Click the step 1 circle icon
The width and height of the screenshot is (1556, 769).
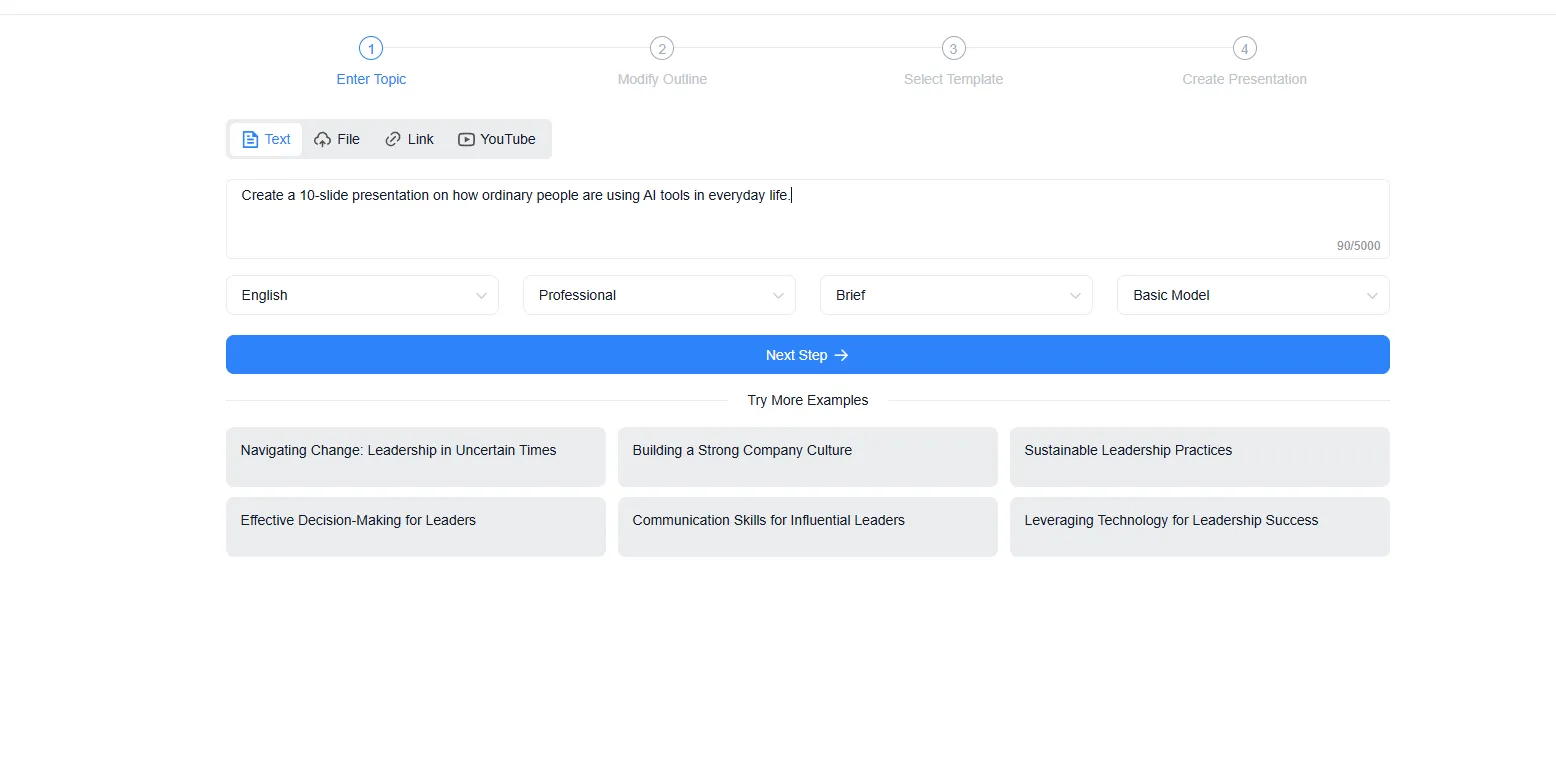(x=371, y=48)
